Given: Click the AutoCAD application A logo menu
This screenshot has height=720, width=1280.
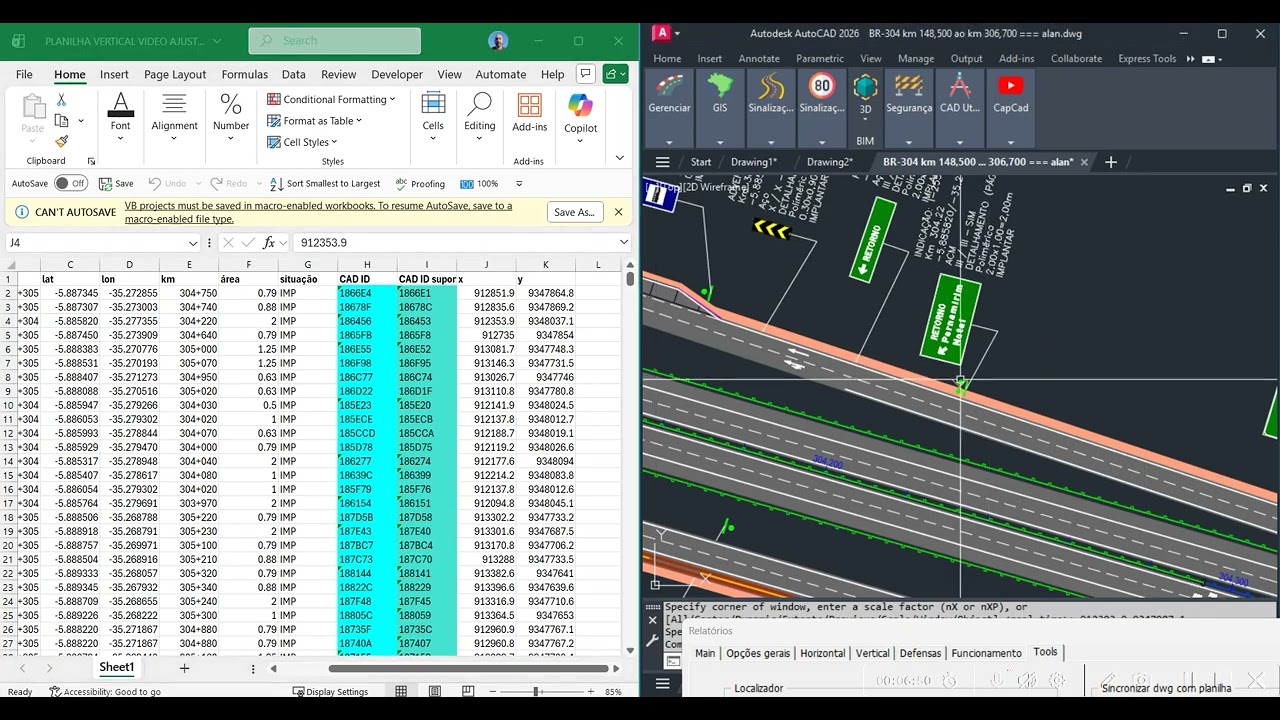Looking at the screenshot, I should pos(661,33).
